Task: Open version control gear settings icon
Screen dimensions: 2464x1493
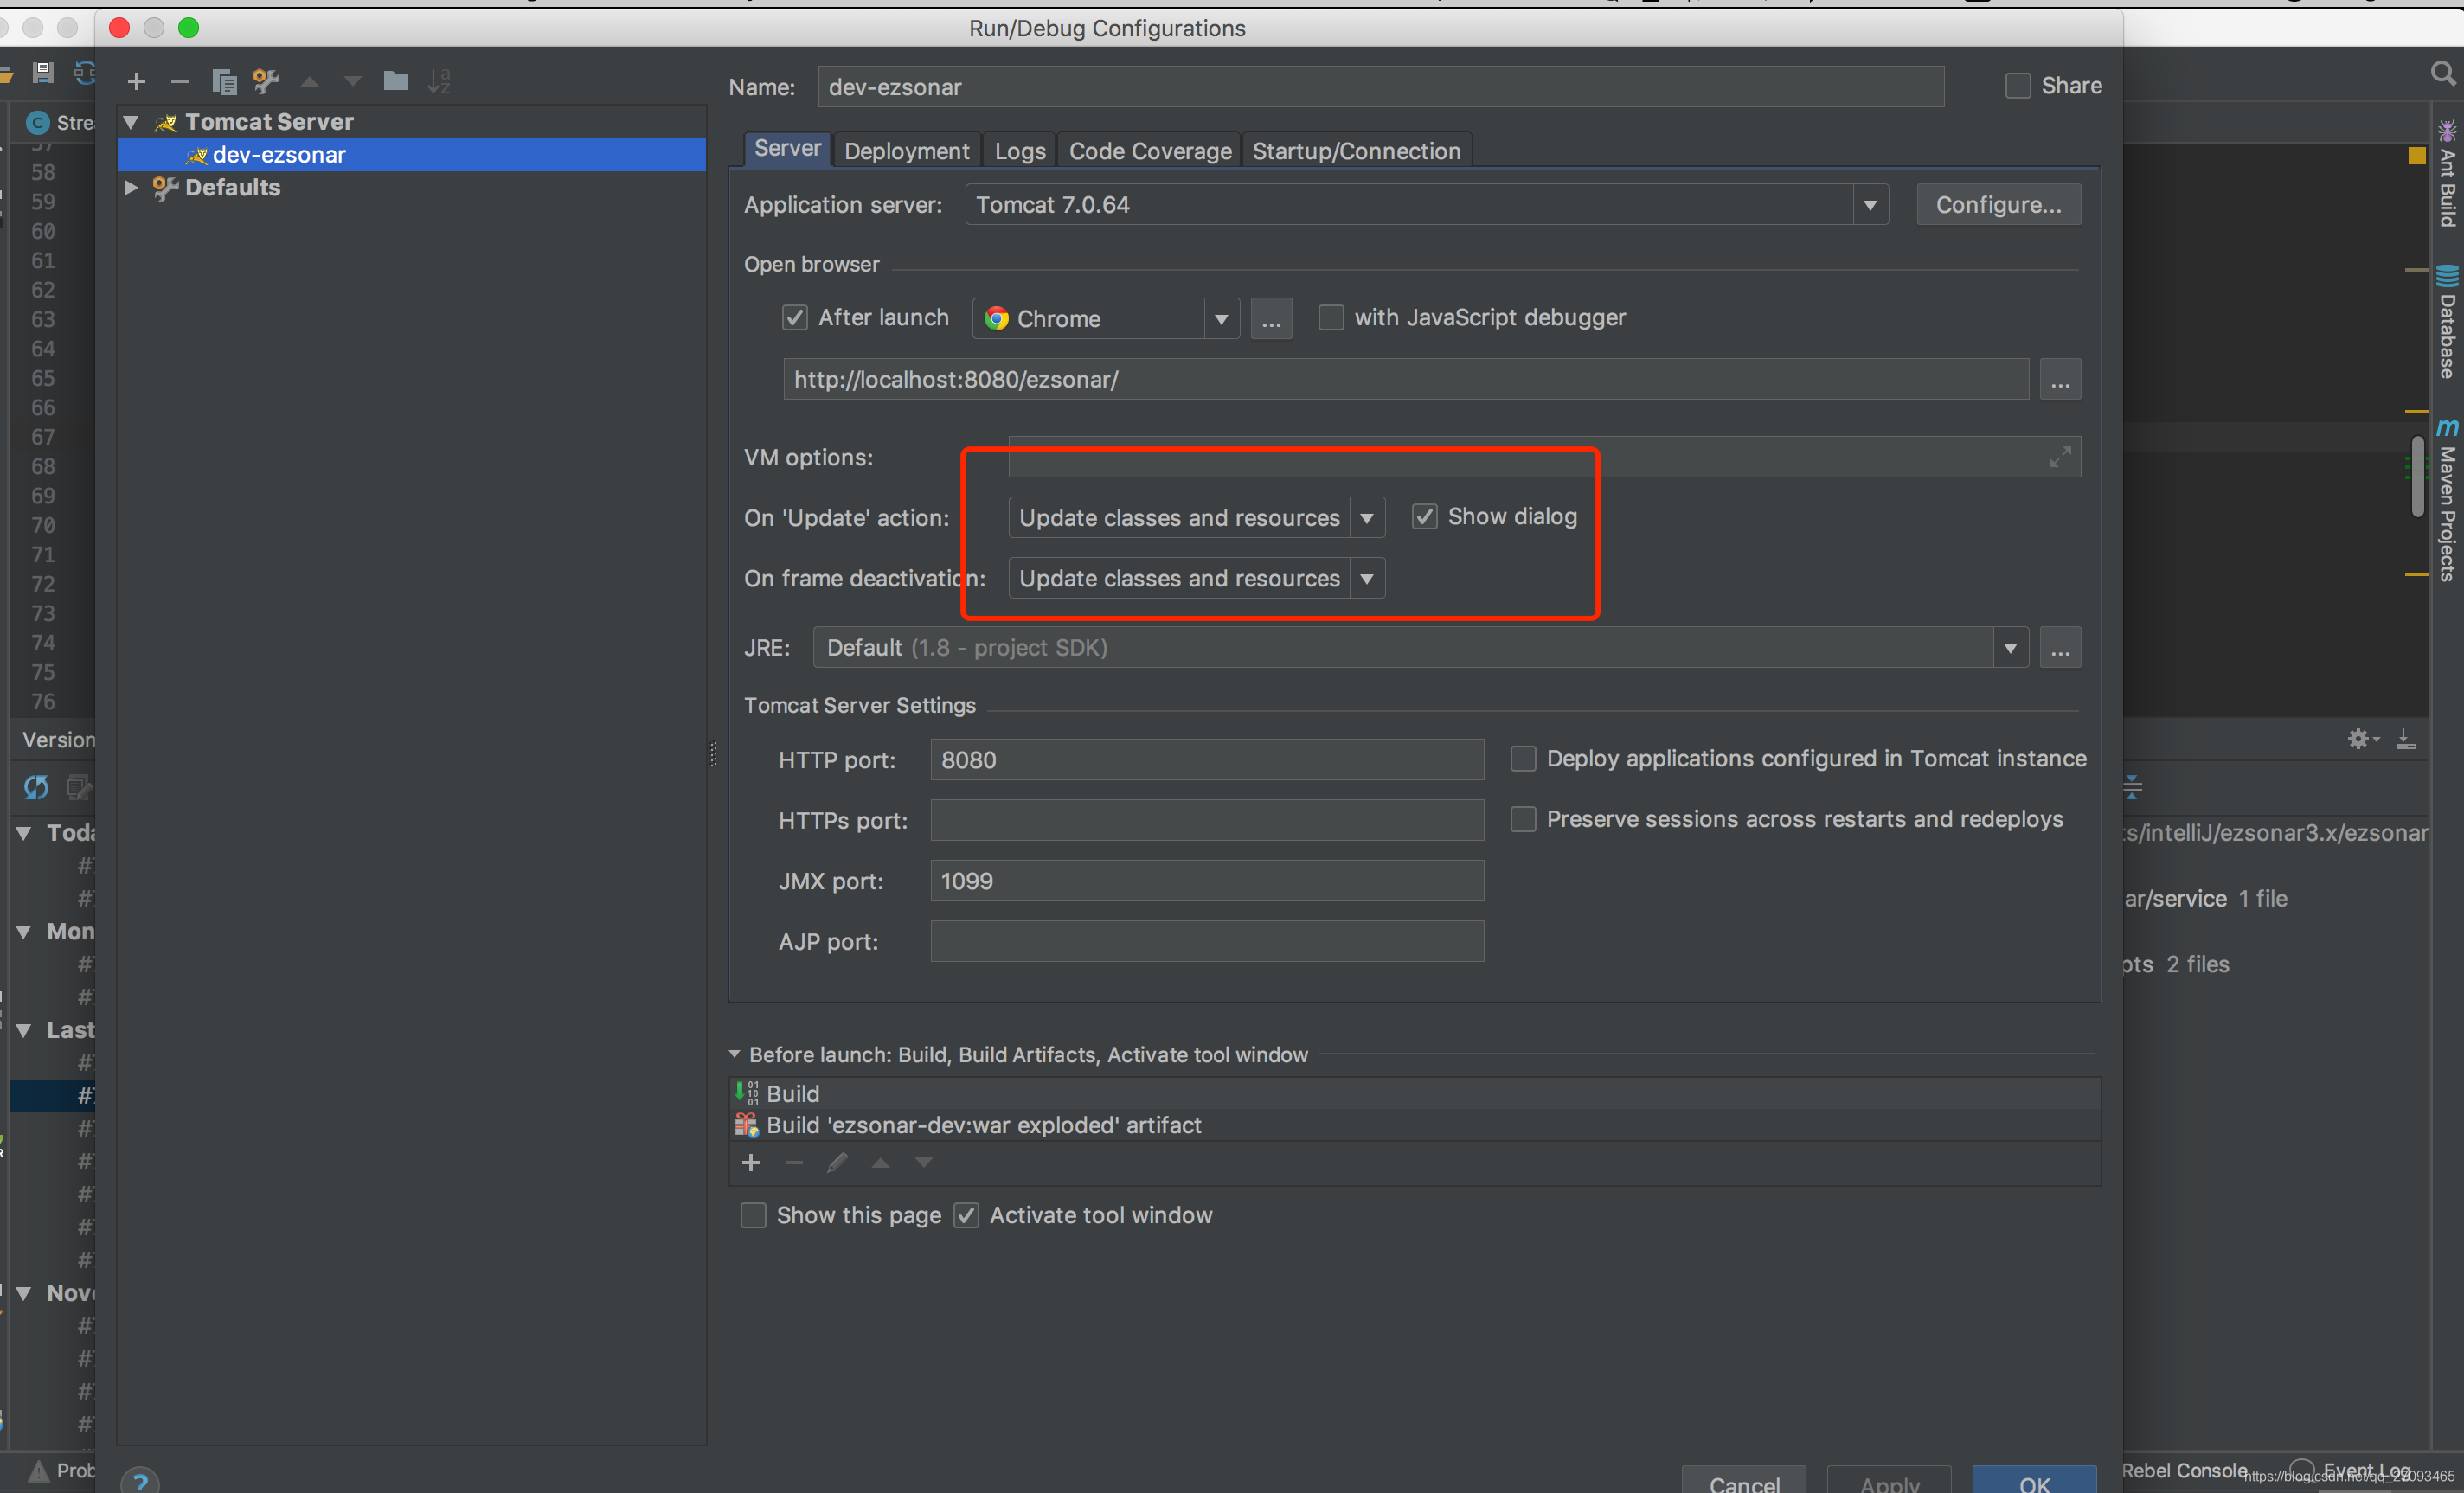Action: [x=2362, y=739]
